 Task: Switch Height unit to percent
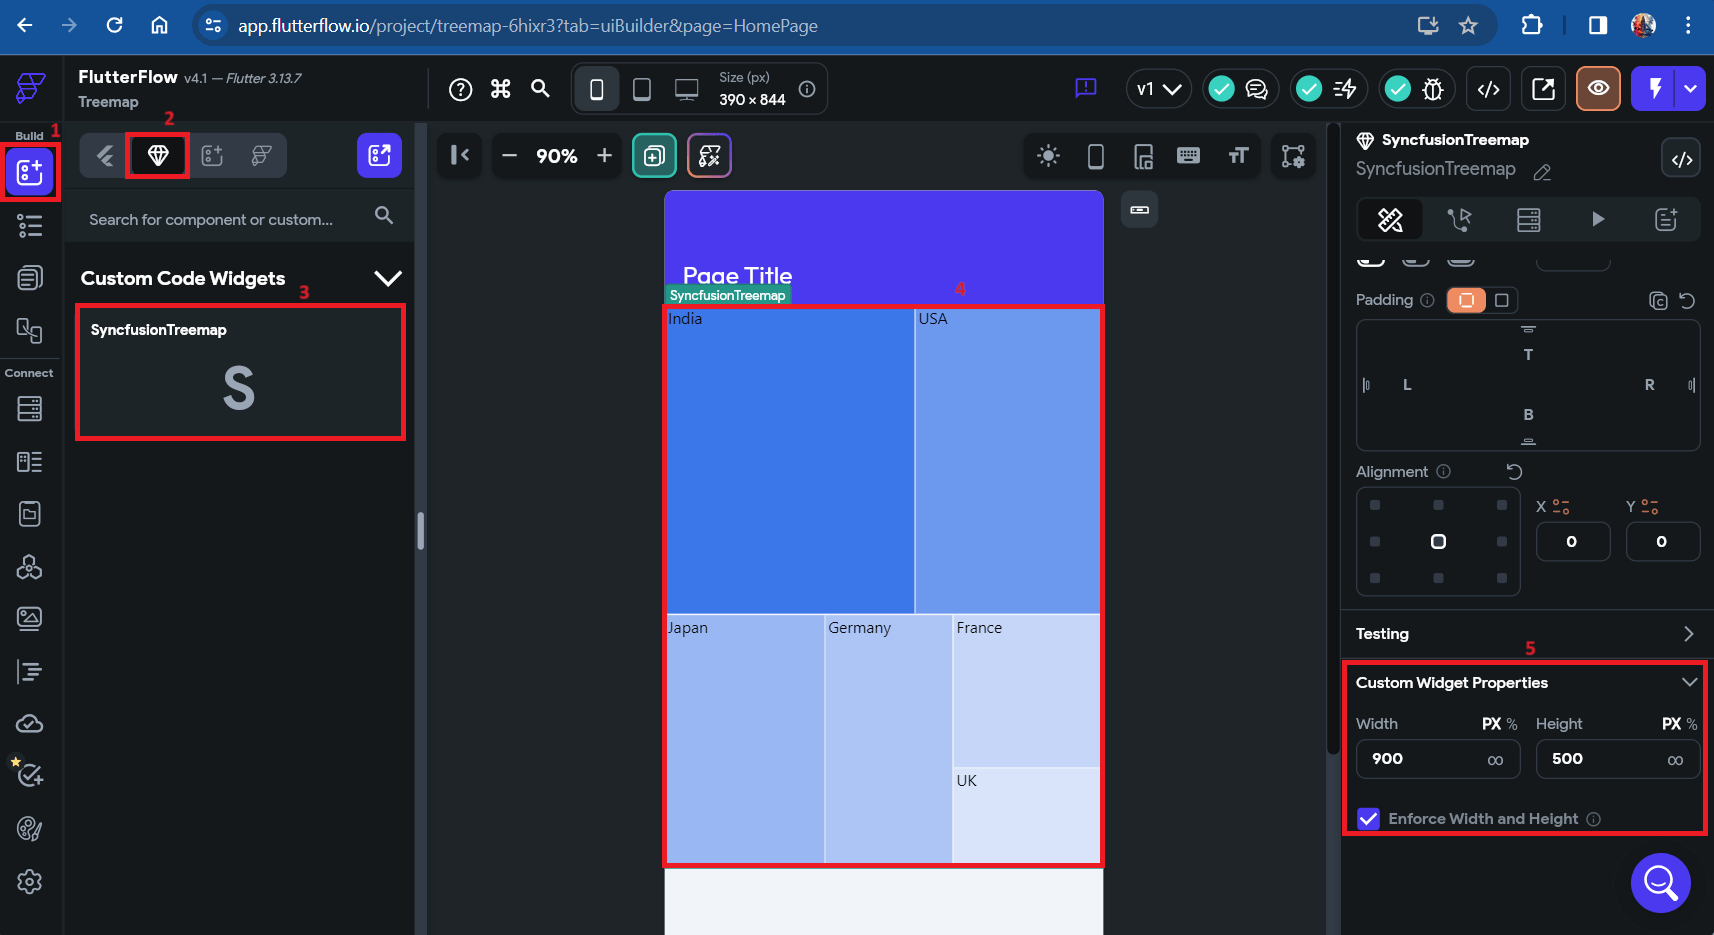click(x=1692, y=724)
